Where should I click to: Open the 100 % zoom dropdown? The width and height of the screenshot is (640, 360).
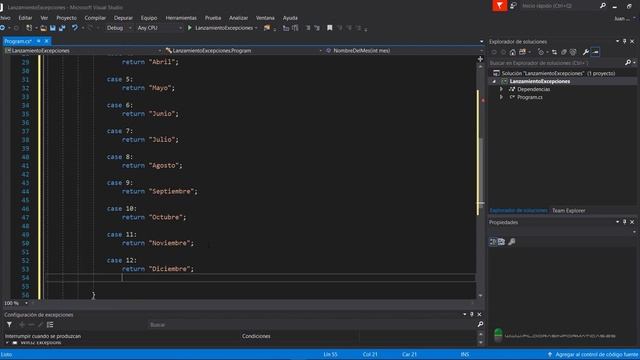tap(26, 303)
